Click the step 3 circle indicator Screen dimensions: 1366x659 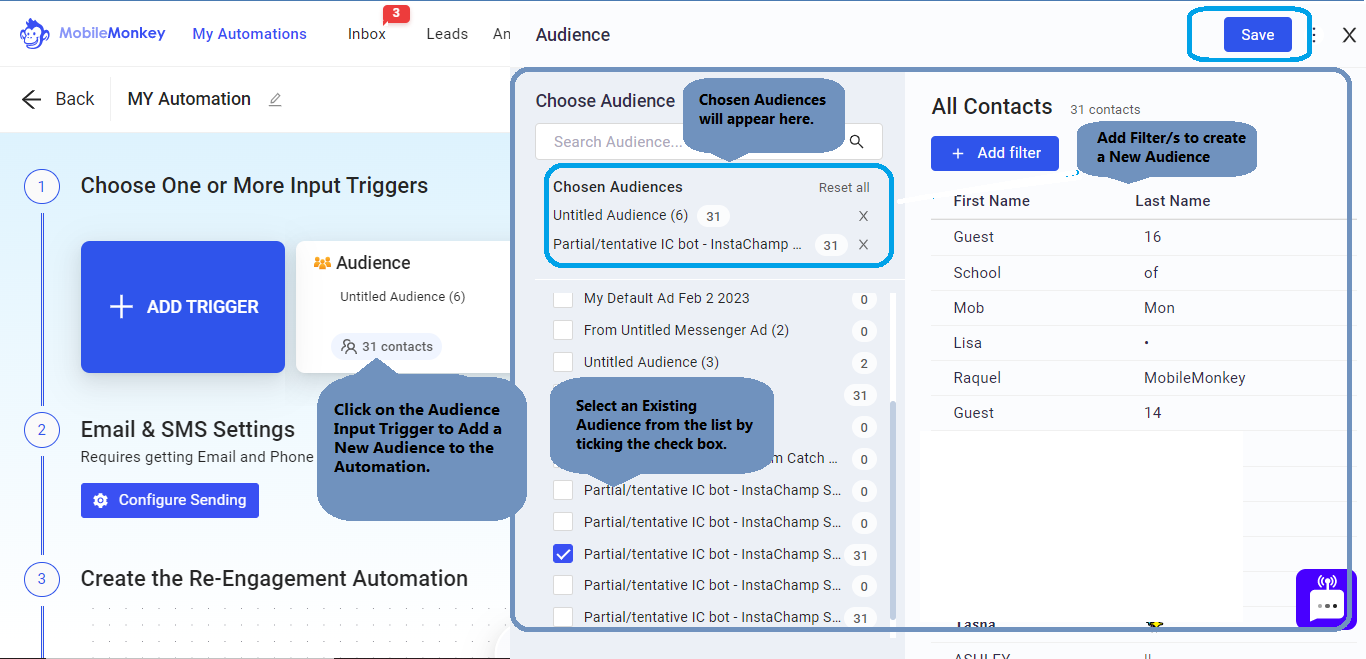41,579
